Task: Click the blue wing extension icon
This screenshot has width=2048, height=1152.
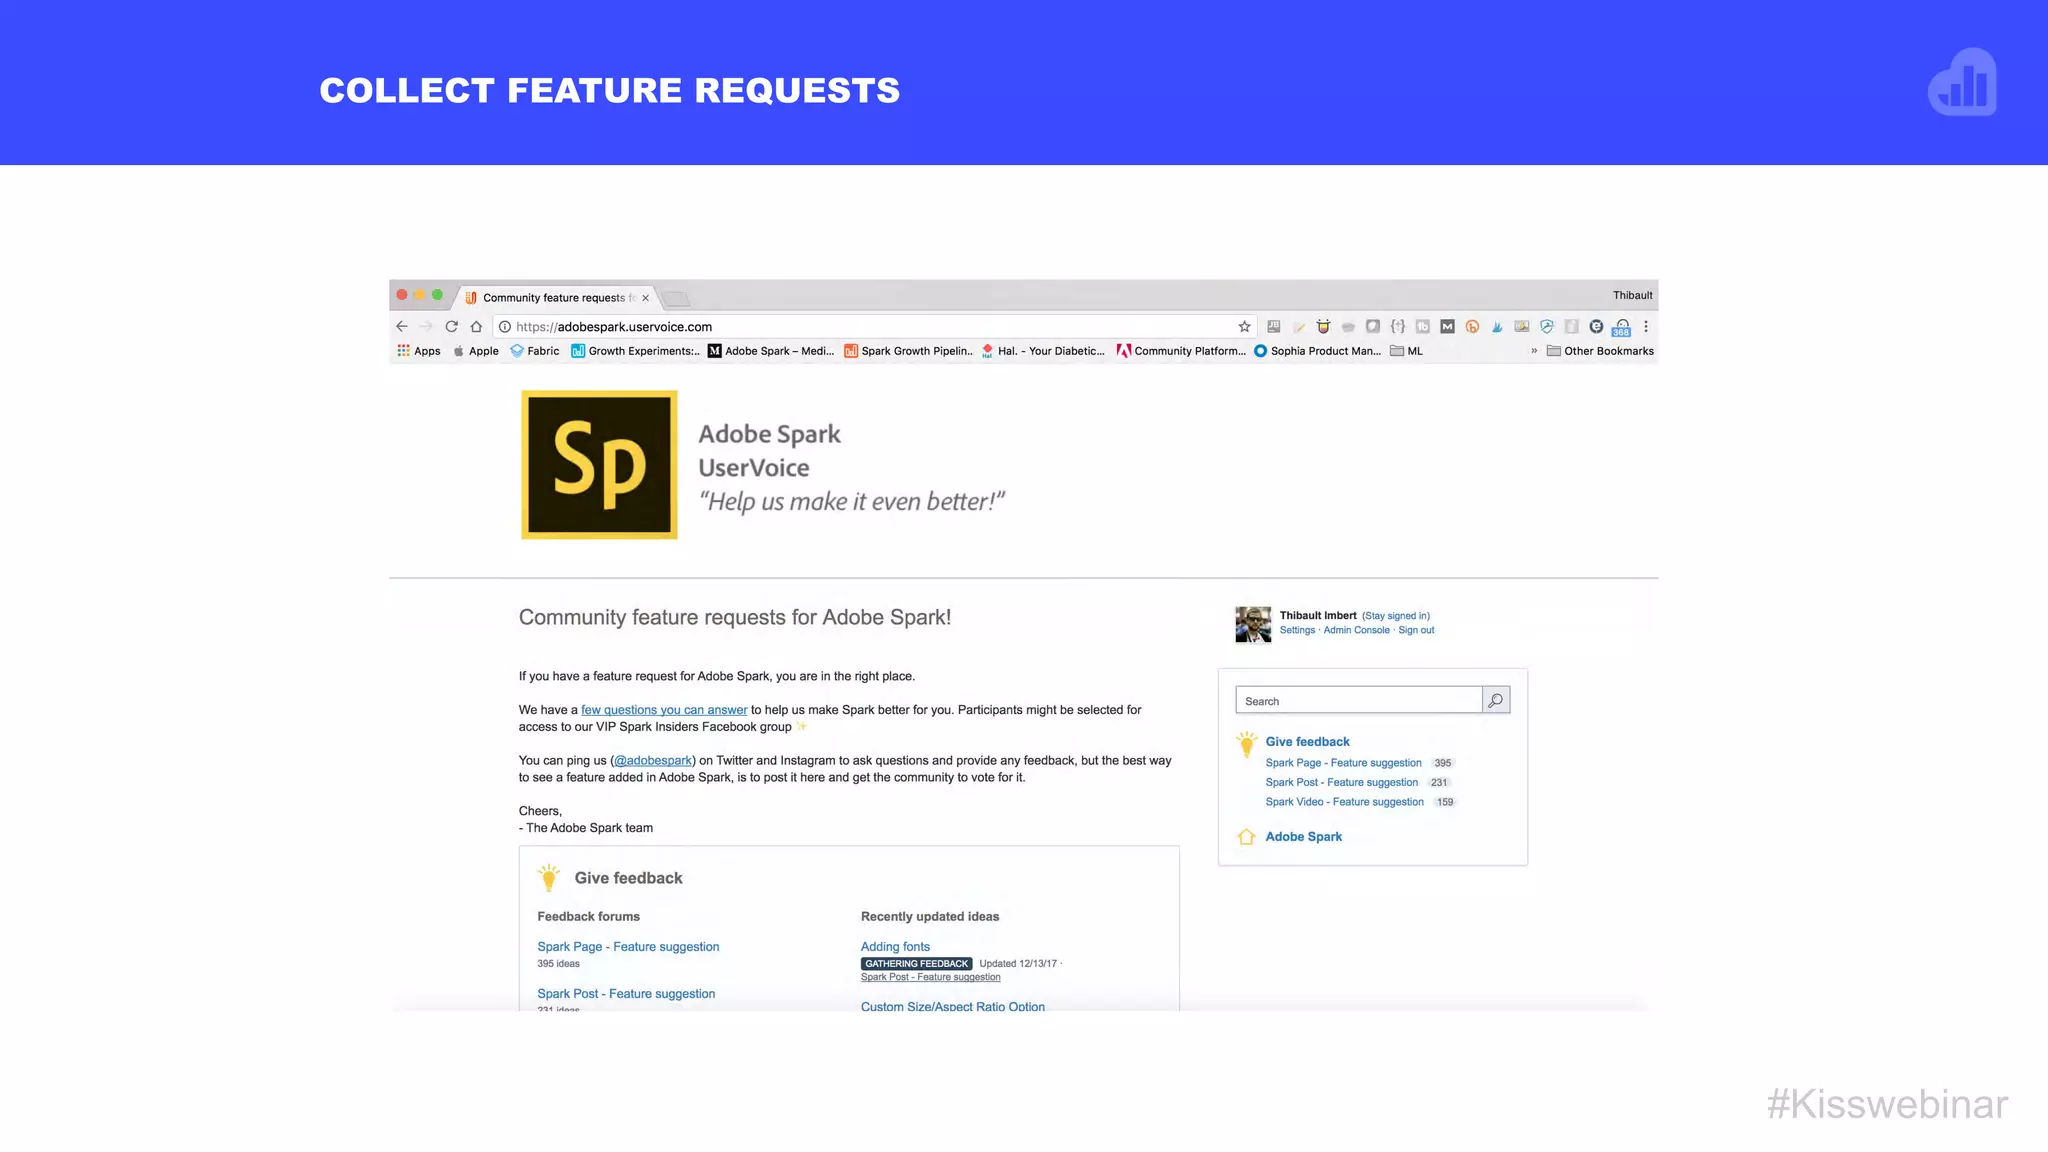Action: (1497, 326)
